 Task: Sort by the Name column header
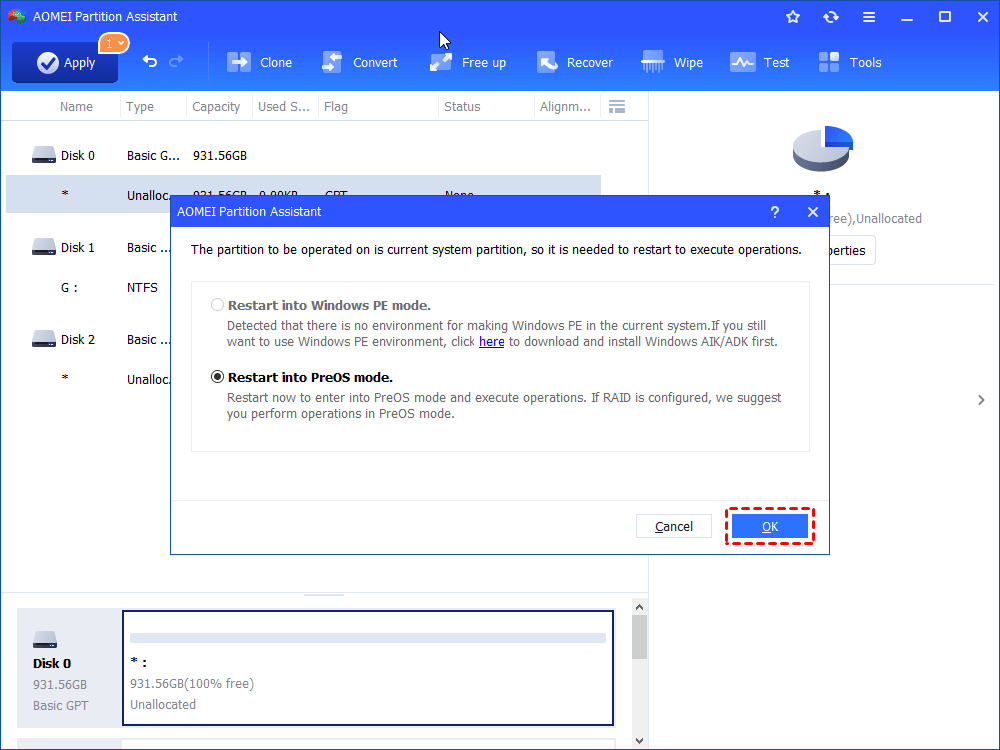pyautogui.click(x=76, y=107)
